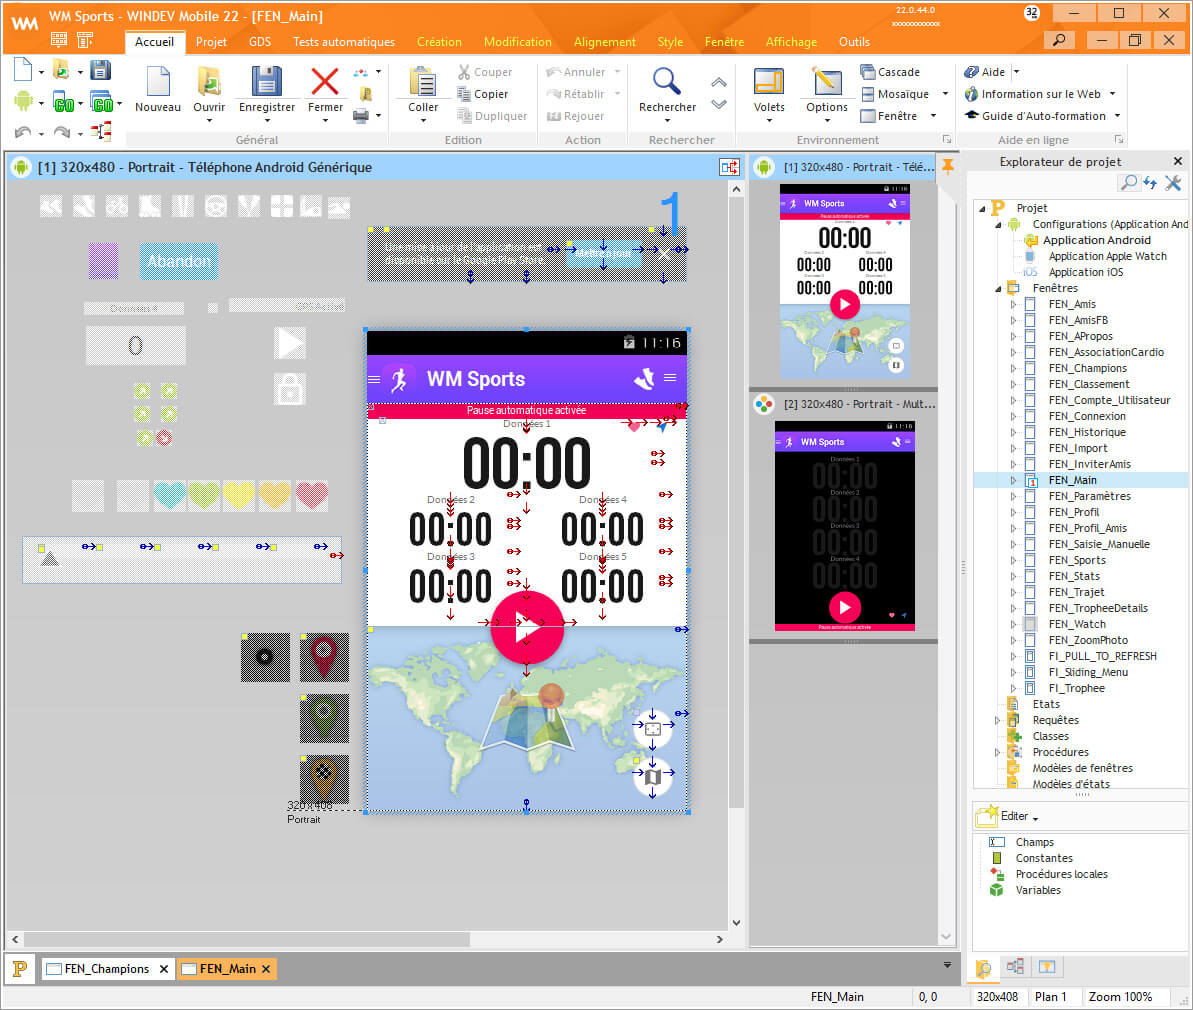Open the Options icon in Environnement
The image size is (1193, 1010).
826,81
